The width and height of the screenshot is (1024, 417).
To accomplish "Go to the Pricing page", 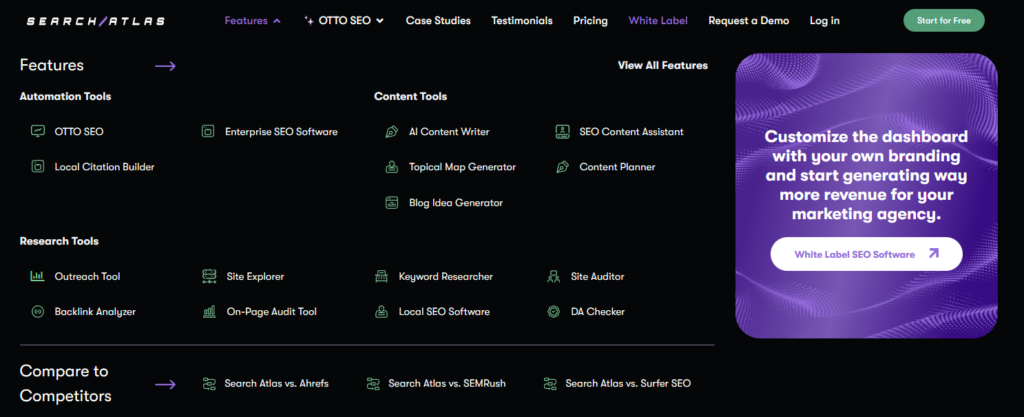I will (590, 20).
